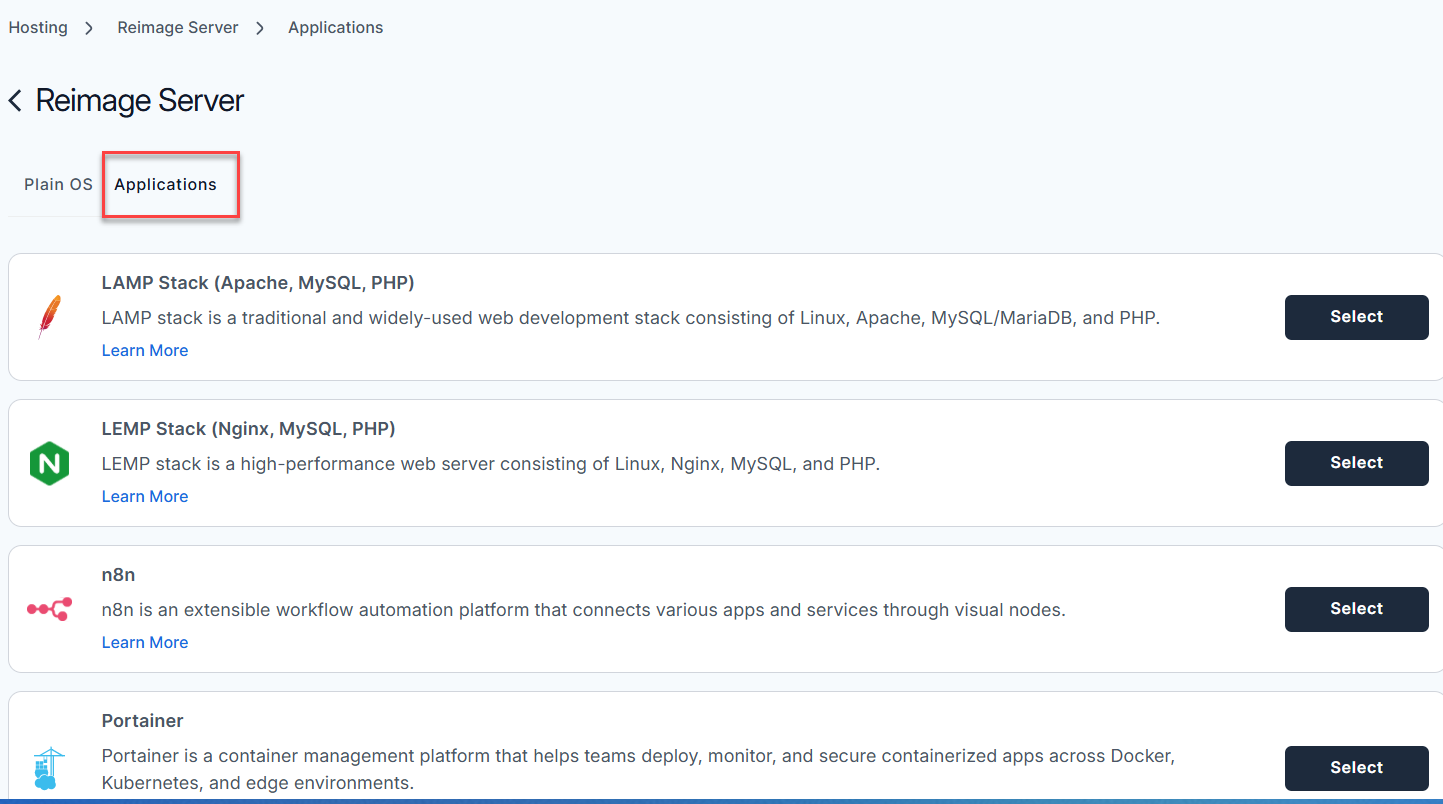Screen dimensions: 1443x804
Task: Click Select for n8n
Action: 1356,609
